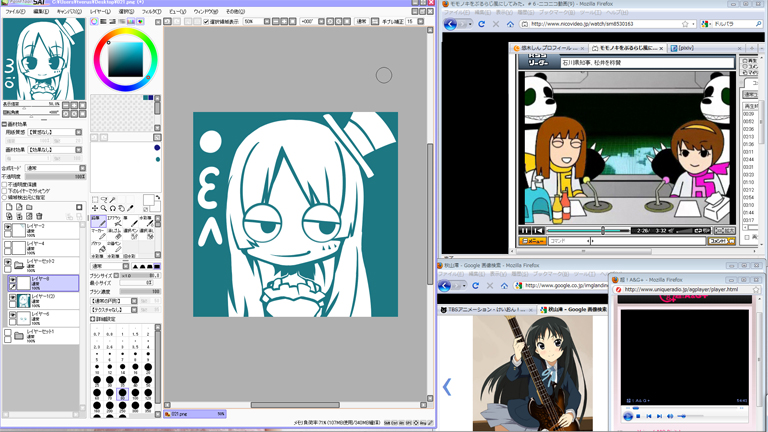This screenshot has height=432, width=768.
Task: Open the フィルタ menu
Action: [151, 11]
